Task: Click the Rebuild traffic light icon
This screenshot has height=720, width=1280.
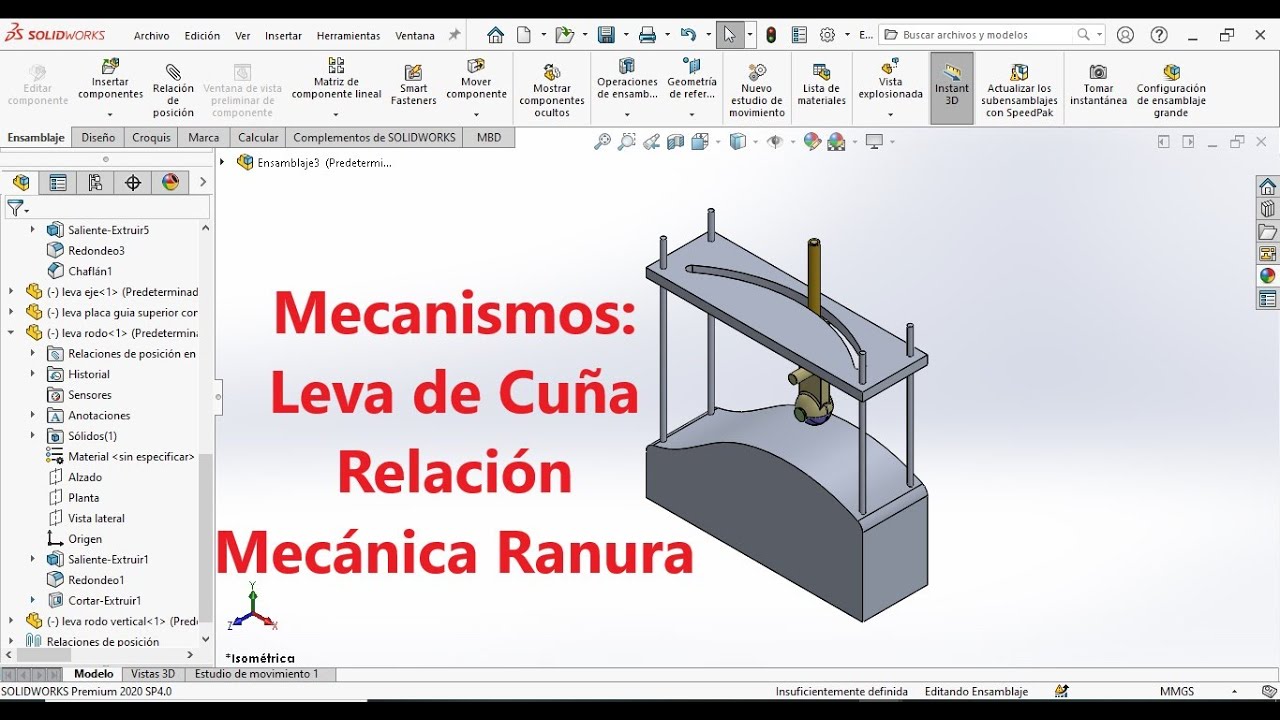Action: coord(771,35)
